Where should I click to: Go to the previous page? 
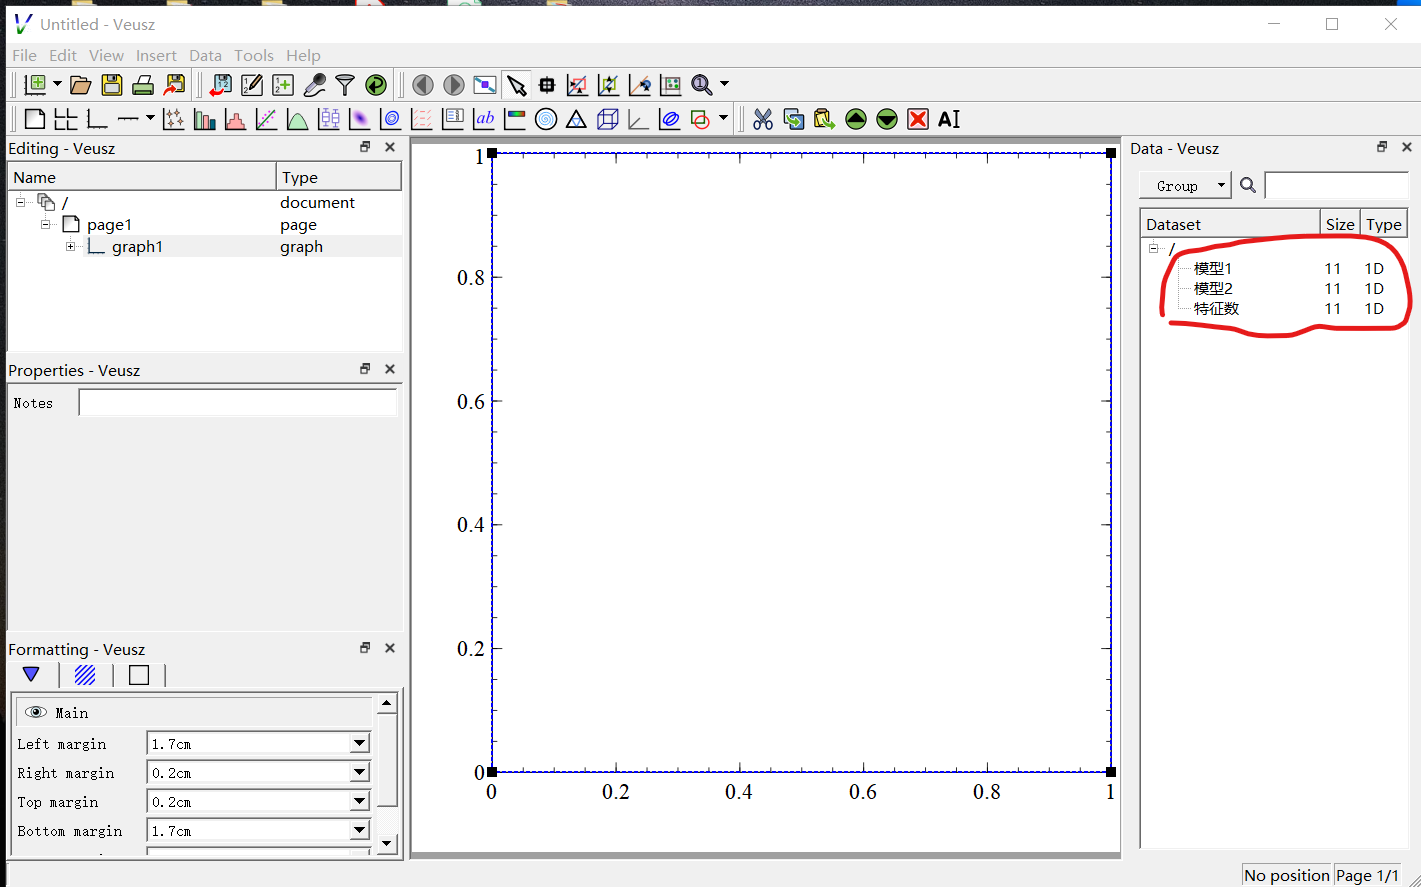[x=423, y=85]
